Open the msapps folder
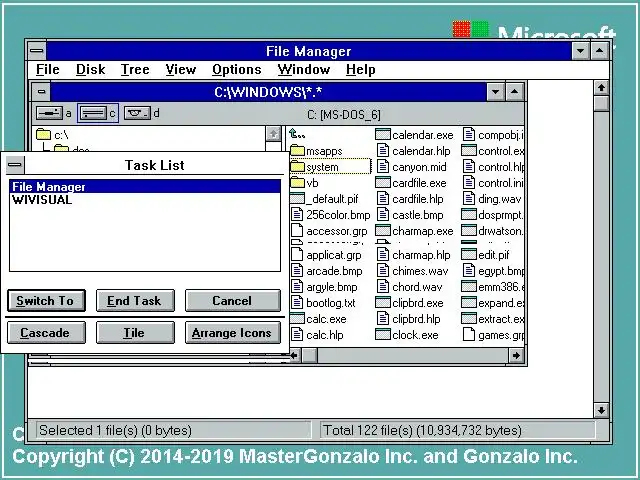Screen dimensions: 640x480 (x=316, y=151)
